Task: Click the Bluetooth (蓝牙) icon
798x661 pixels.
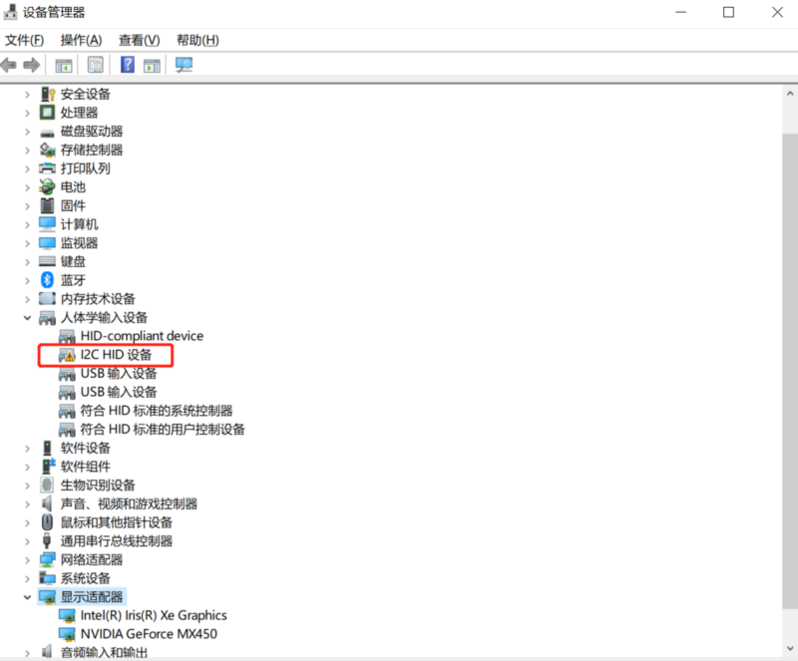Action: tap(47, 280)
